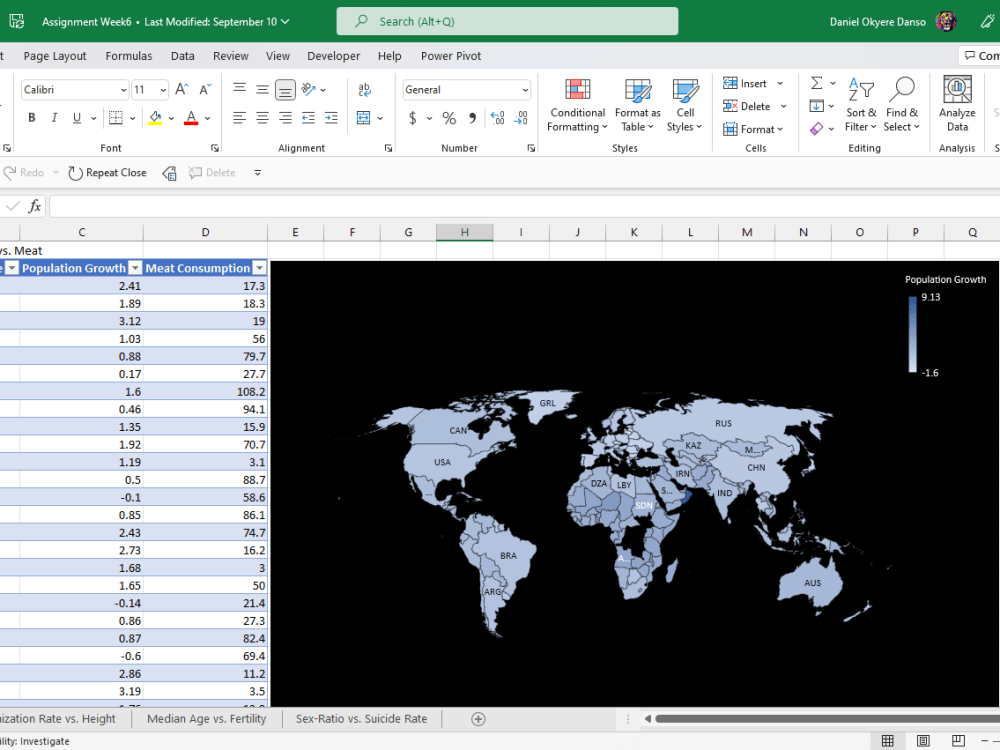Apply Comma Style
1000x750 pixels.
473,118
